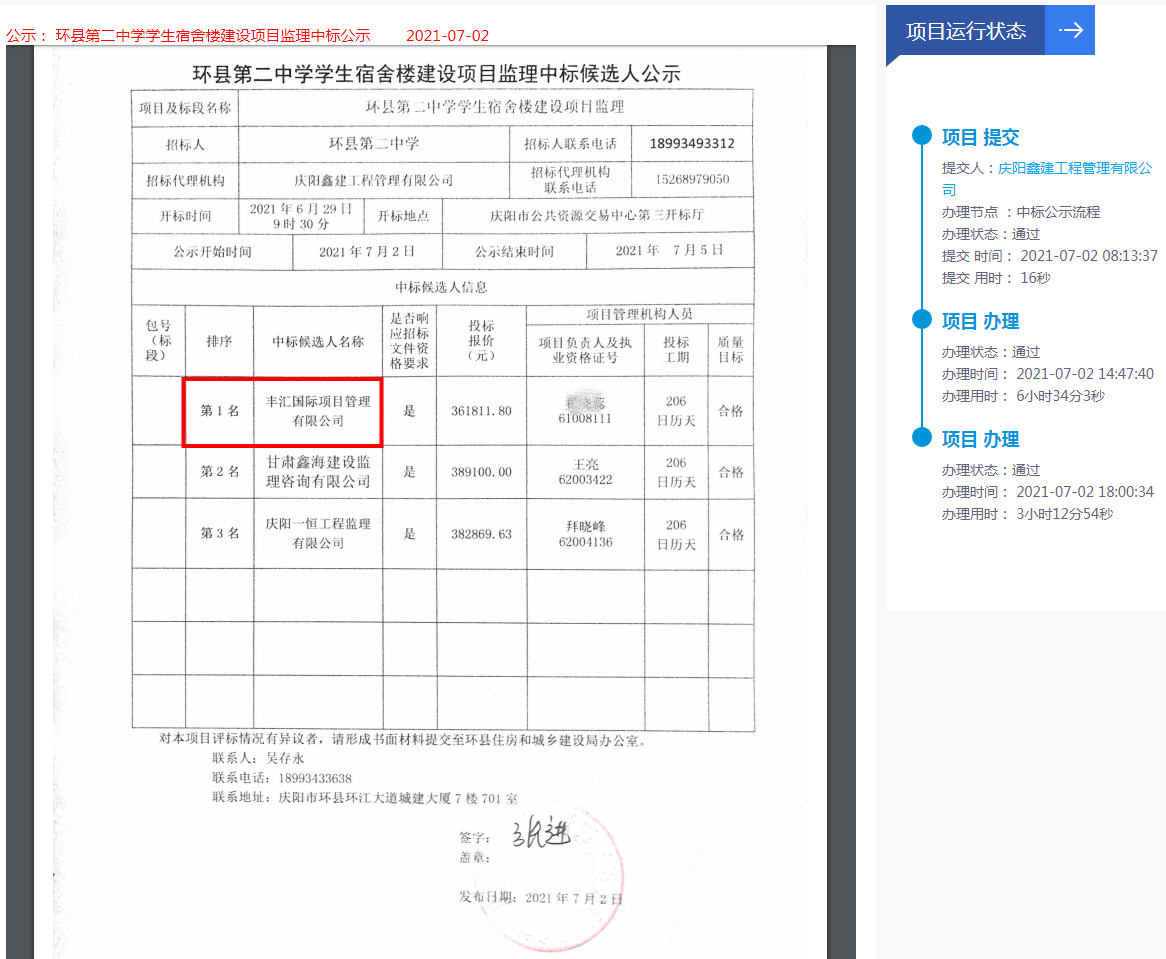Viewport: 1166px width, 959px height.
Task: Open the 庆阳鑫建工程管理有限公司 submitter link
Action: click(1047, 178)
